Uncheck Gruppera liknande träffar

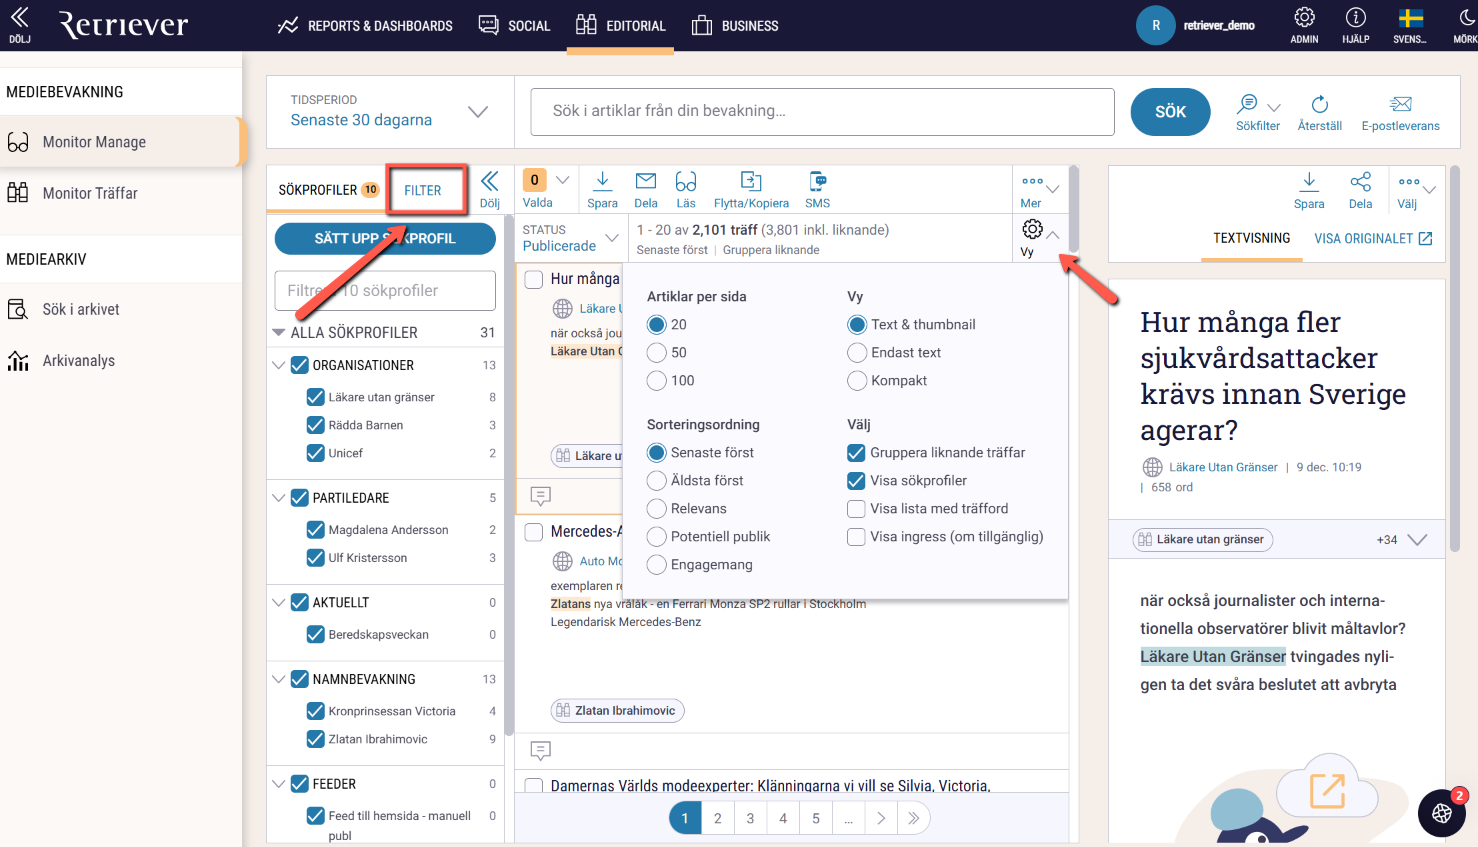[x=856, y=452]
